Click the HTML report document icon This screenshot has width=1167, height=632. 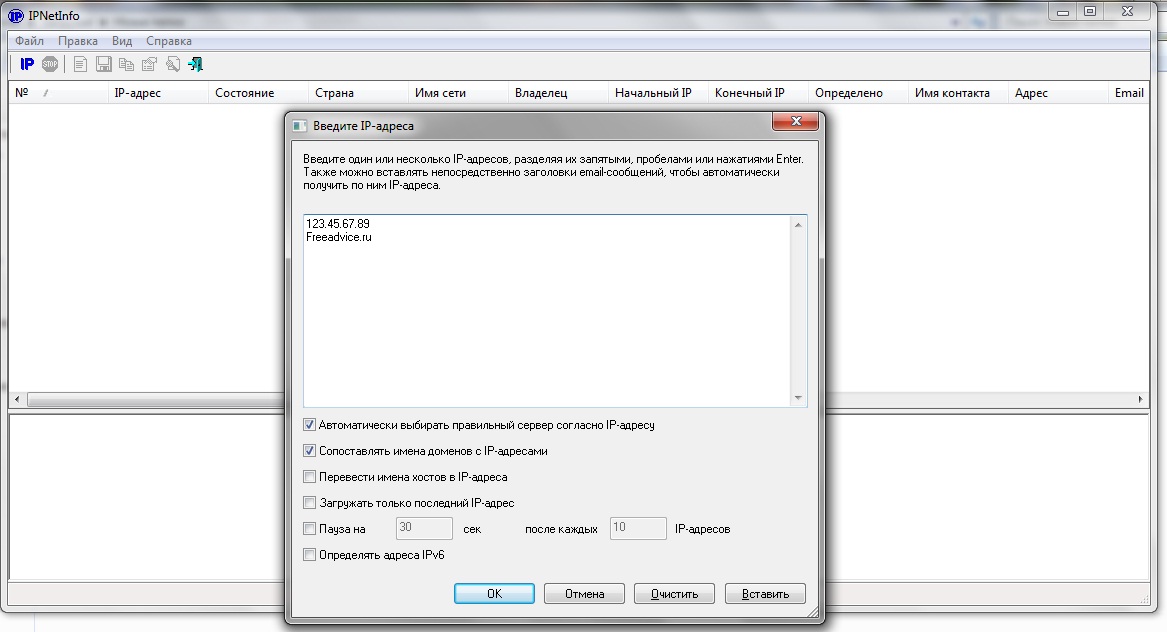coord(80,64)
